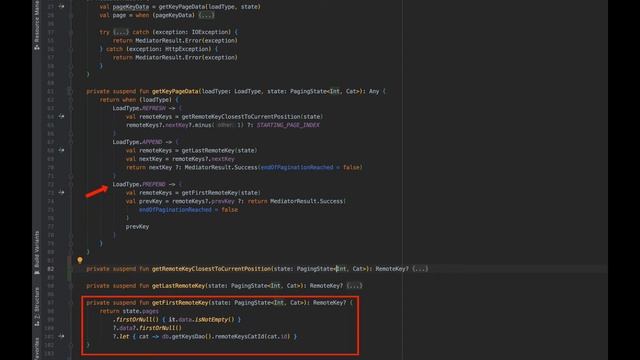This screenshot has width=640, height=360.
Task: Collapse getKeyPageData function via gutter fold marker
Action: (x=71, y=91)
